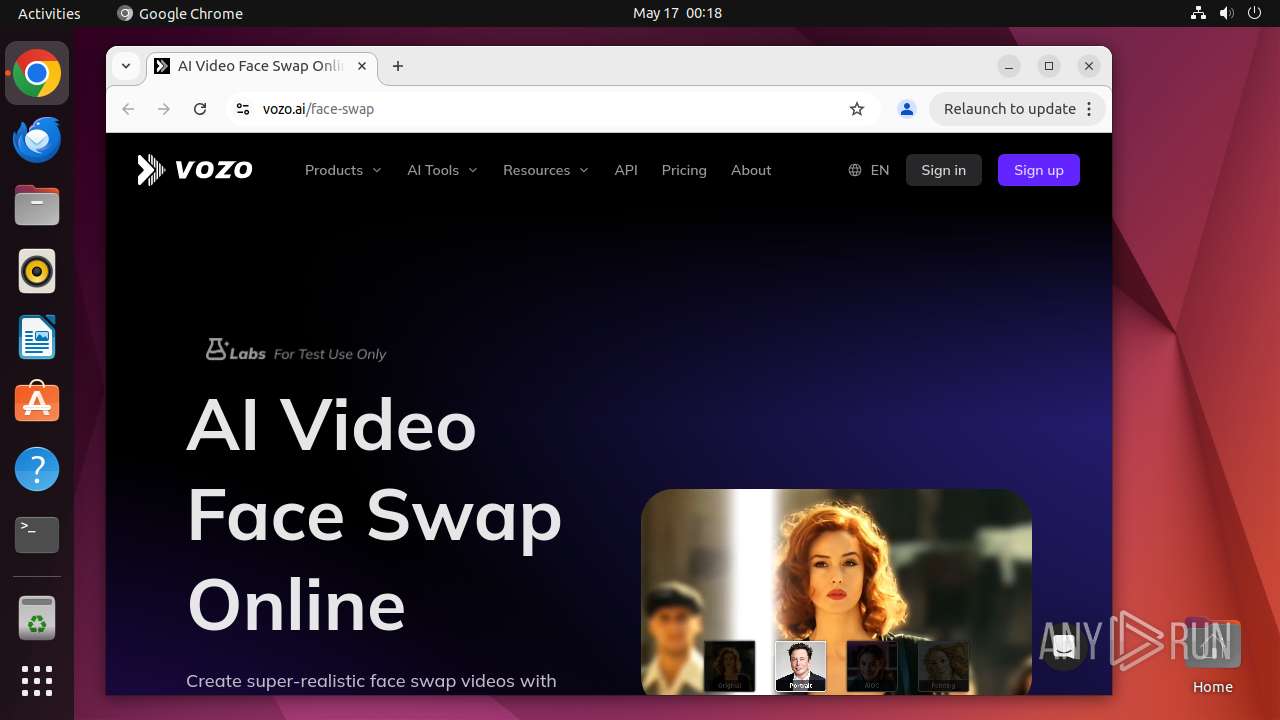Open the clock and calendar panel
Image resolution: width=1280 pixels, height=720 pixels.
pos(677,13)
